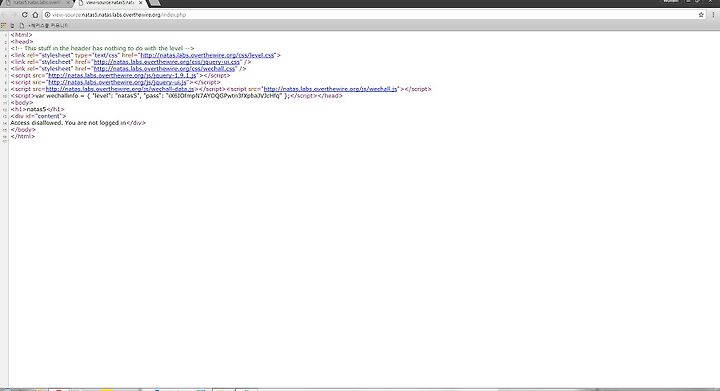This screenshot has width=720, height=391.
Task: Open the css/level.css stylesheet link
Action: coord(207,55)
